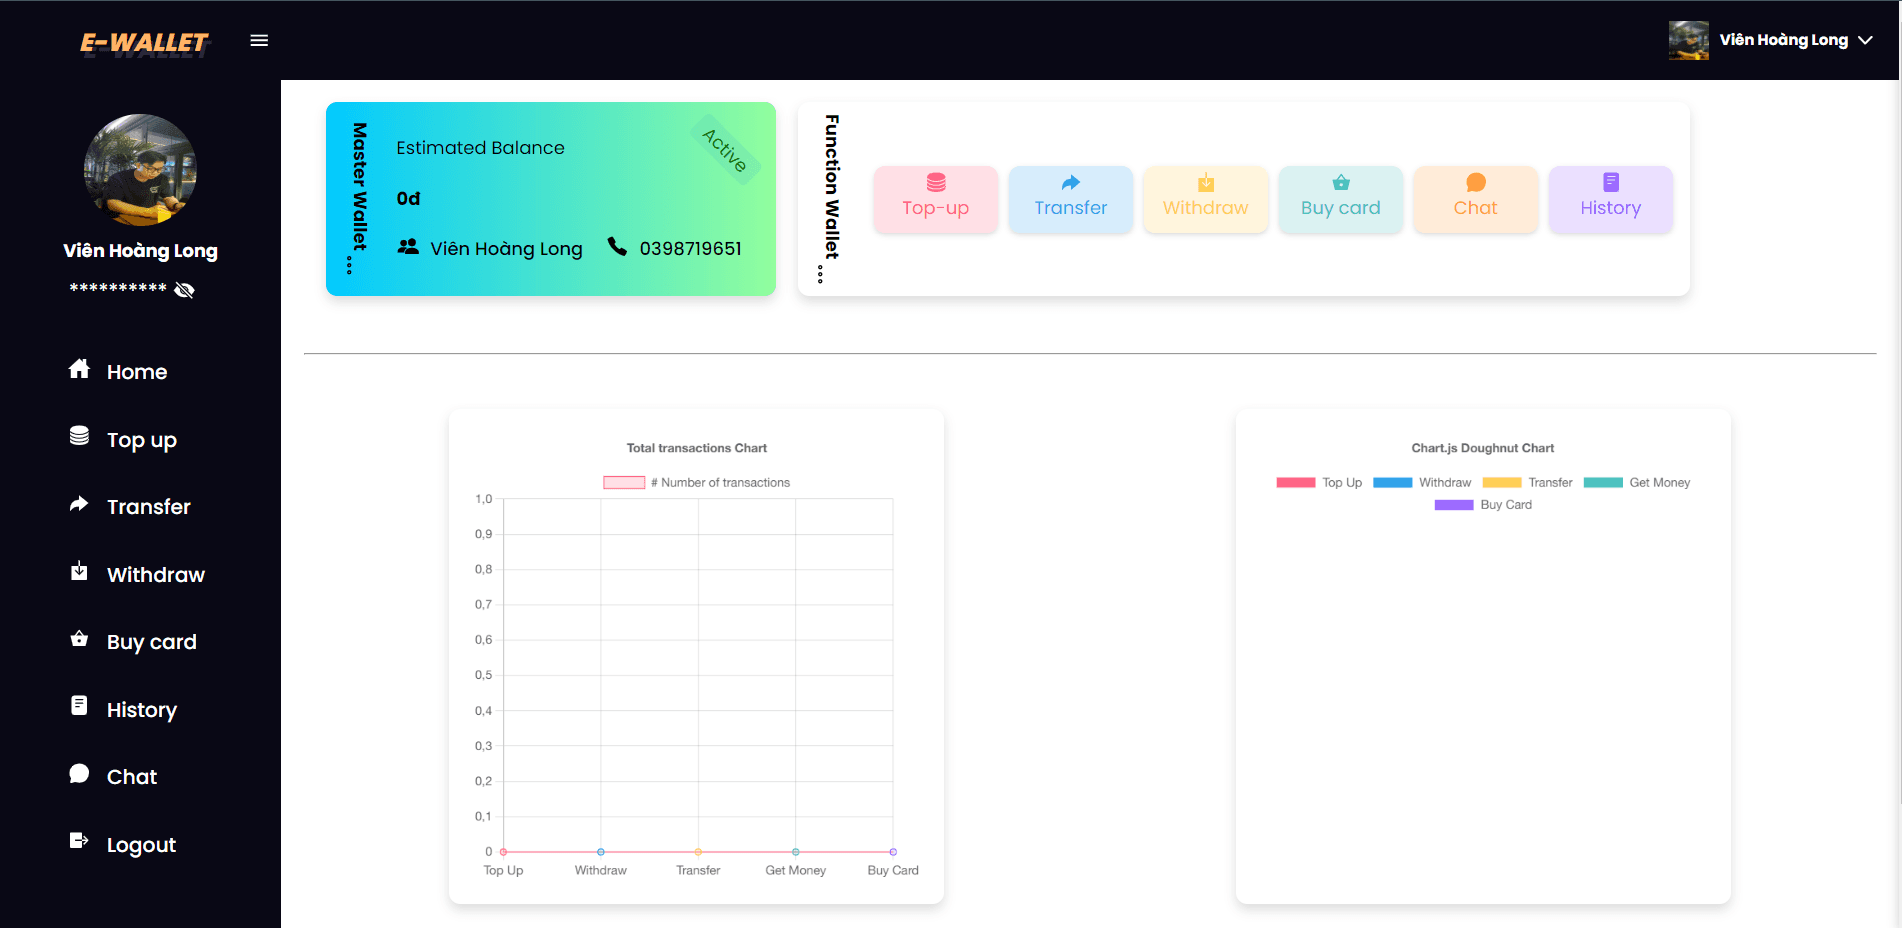Click the Function Wallet vertical label
Viewport: 1902px width, 928px height.
click(x=831, y=187)
